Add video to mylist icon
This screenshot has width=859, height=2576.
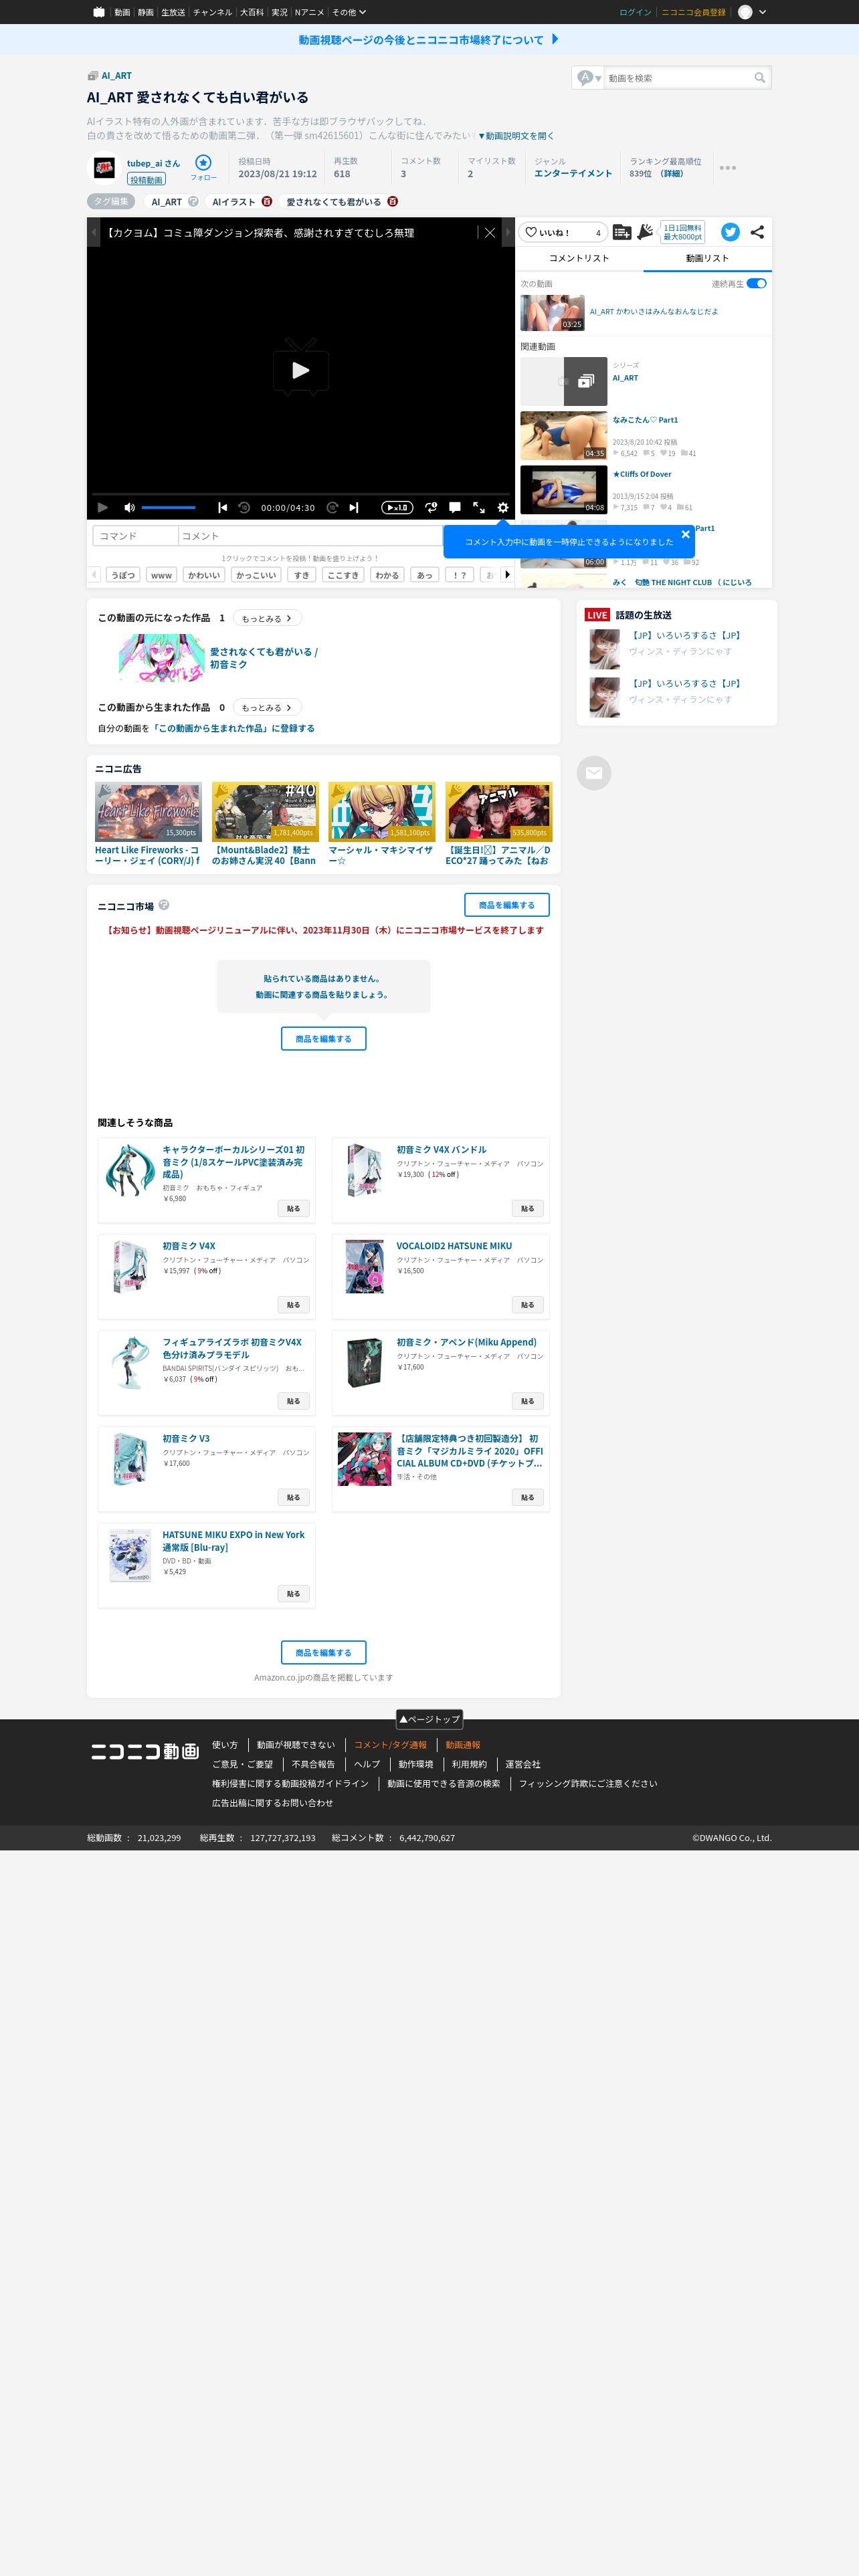(x=621, y=232)
